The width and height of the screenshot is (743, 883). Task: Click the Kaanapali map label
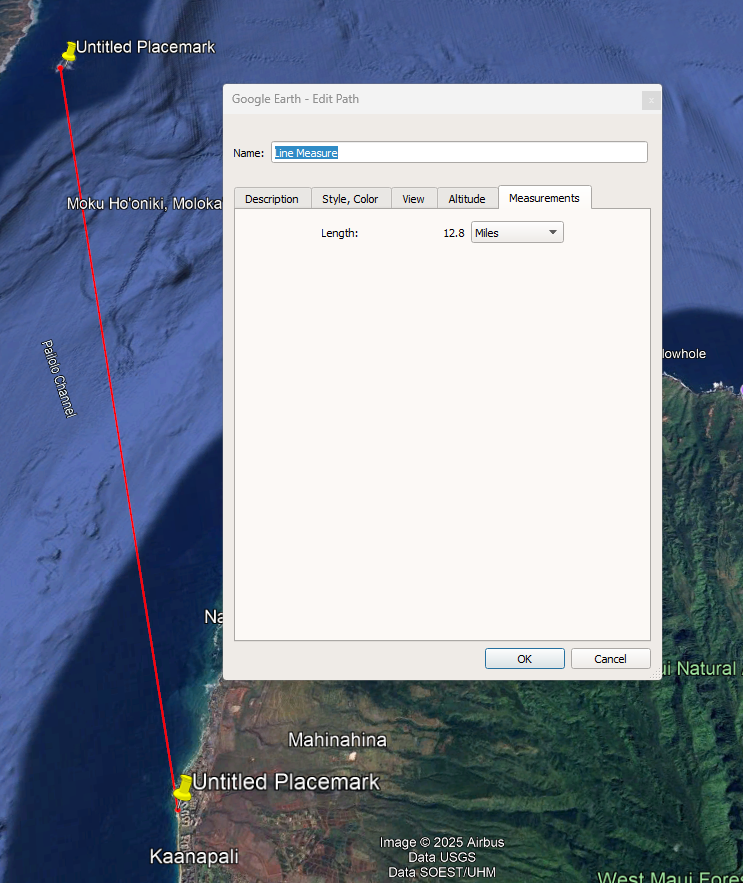[x=194, y=857]
